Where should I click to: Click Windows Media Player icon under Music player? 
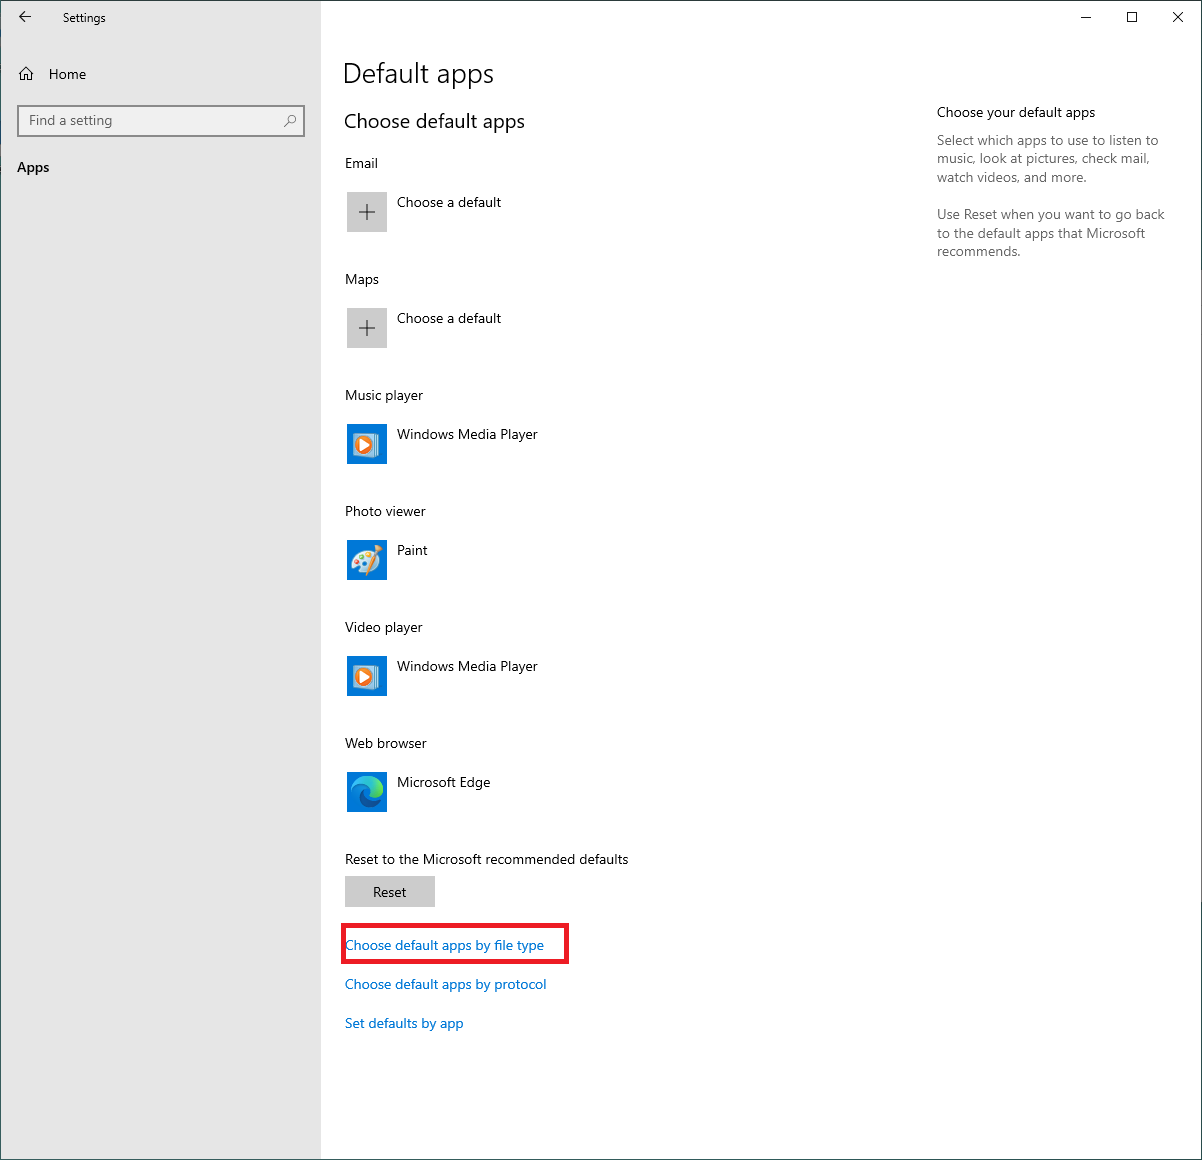tap(367, 444)
